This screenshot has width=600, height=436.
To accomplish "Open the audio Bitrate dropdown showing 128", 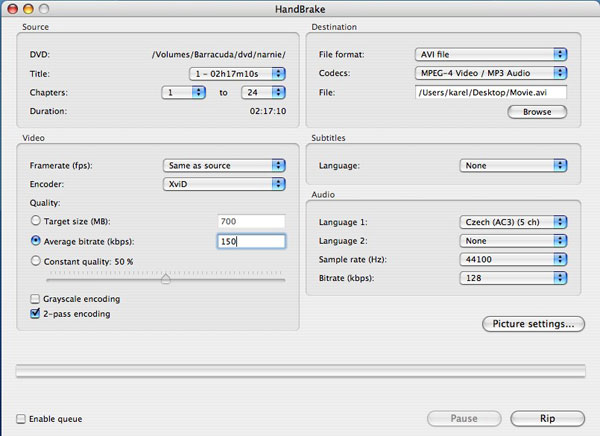I will [x=513, y=278].
